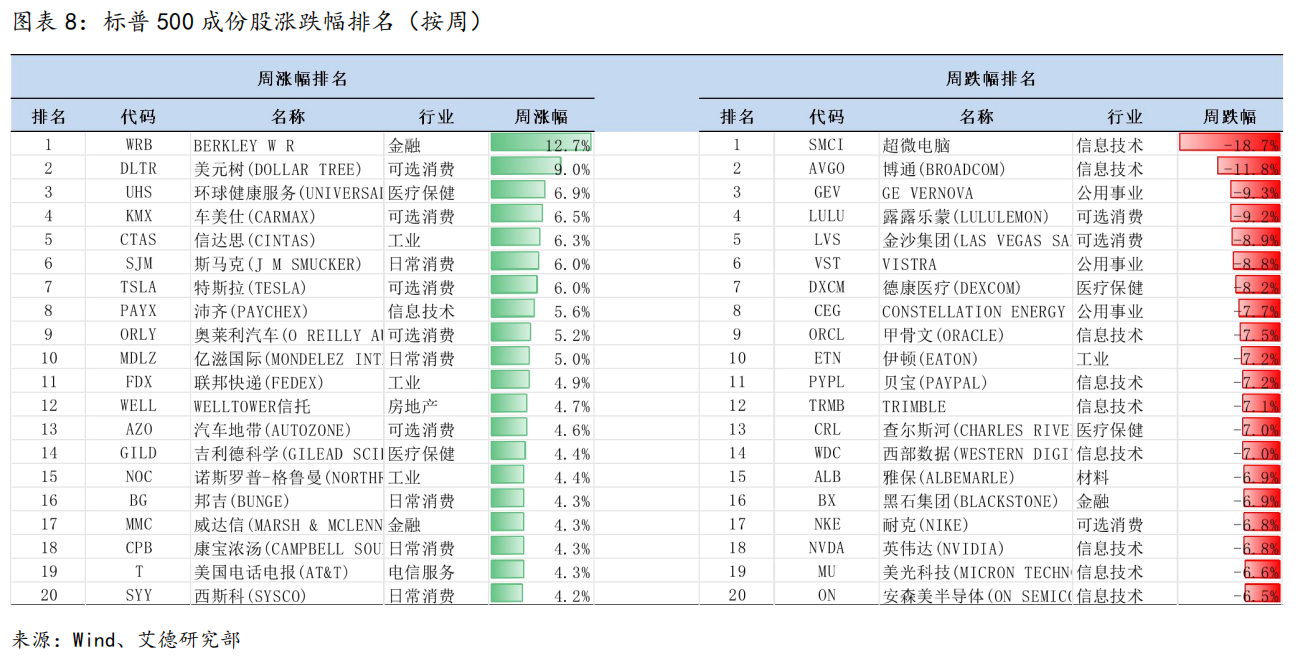Click "行业" header in the weekly gainers table

coord(436,117)
